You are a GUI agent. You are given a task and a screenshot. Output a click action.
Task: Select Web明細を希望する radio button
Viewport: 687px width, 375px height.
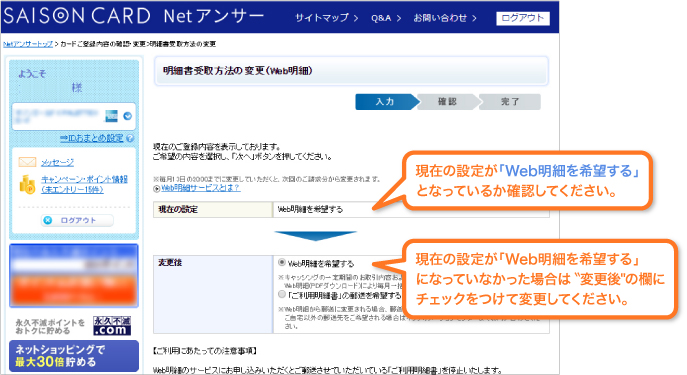[282, 262]
